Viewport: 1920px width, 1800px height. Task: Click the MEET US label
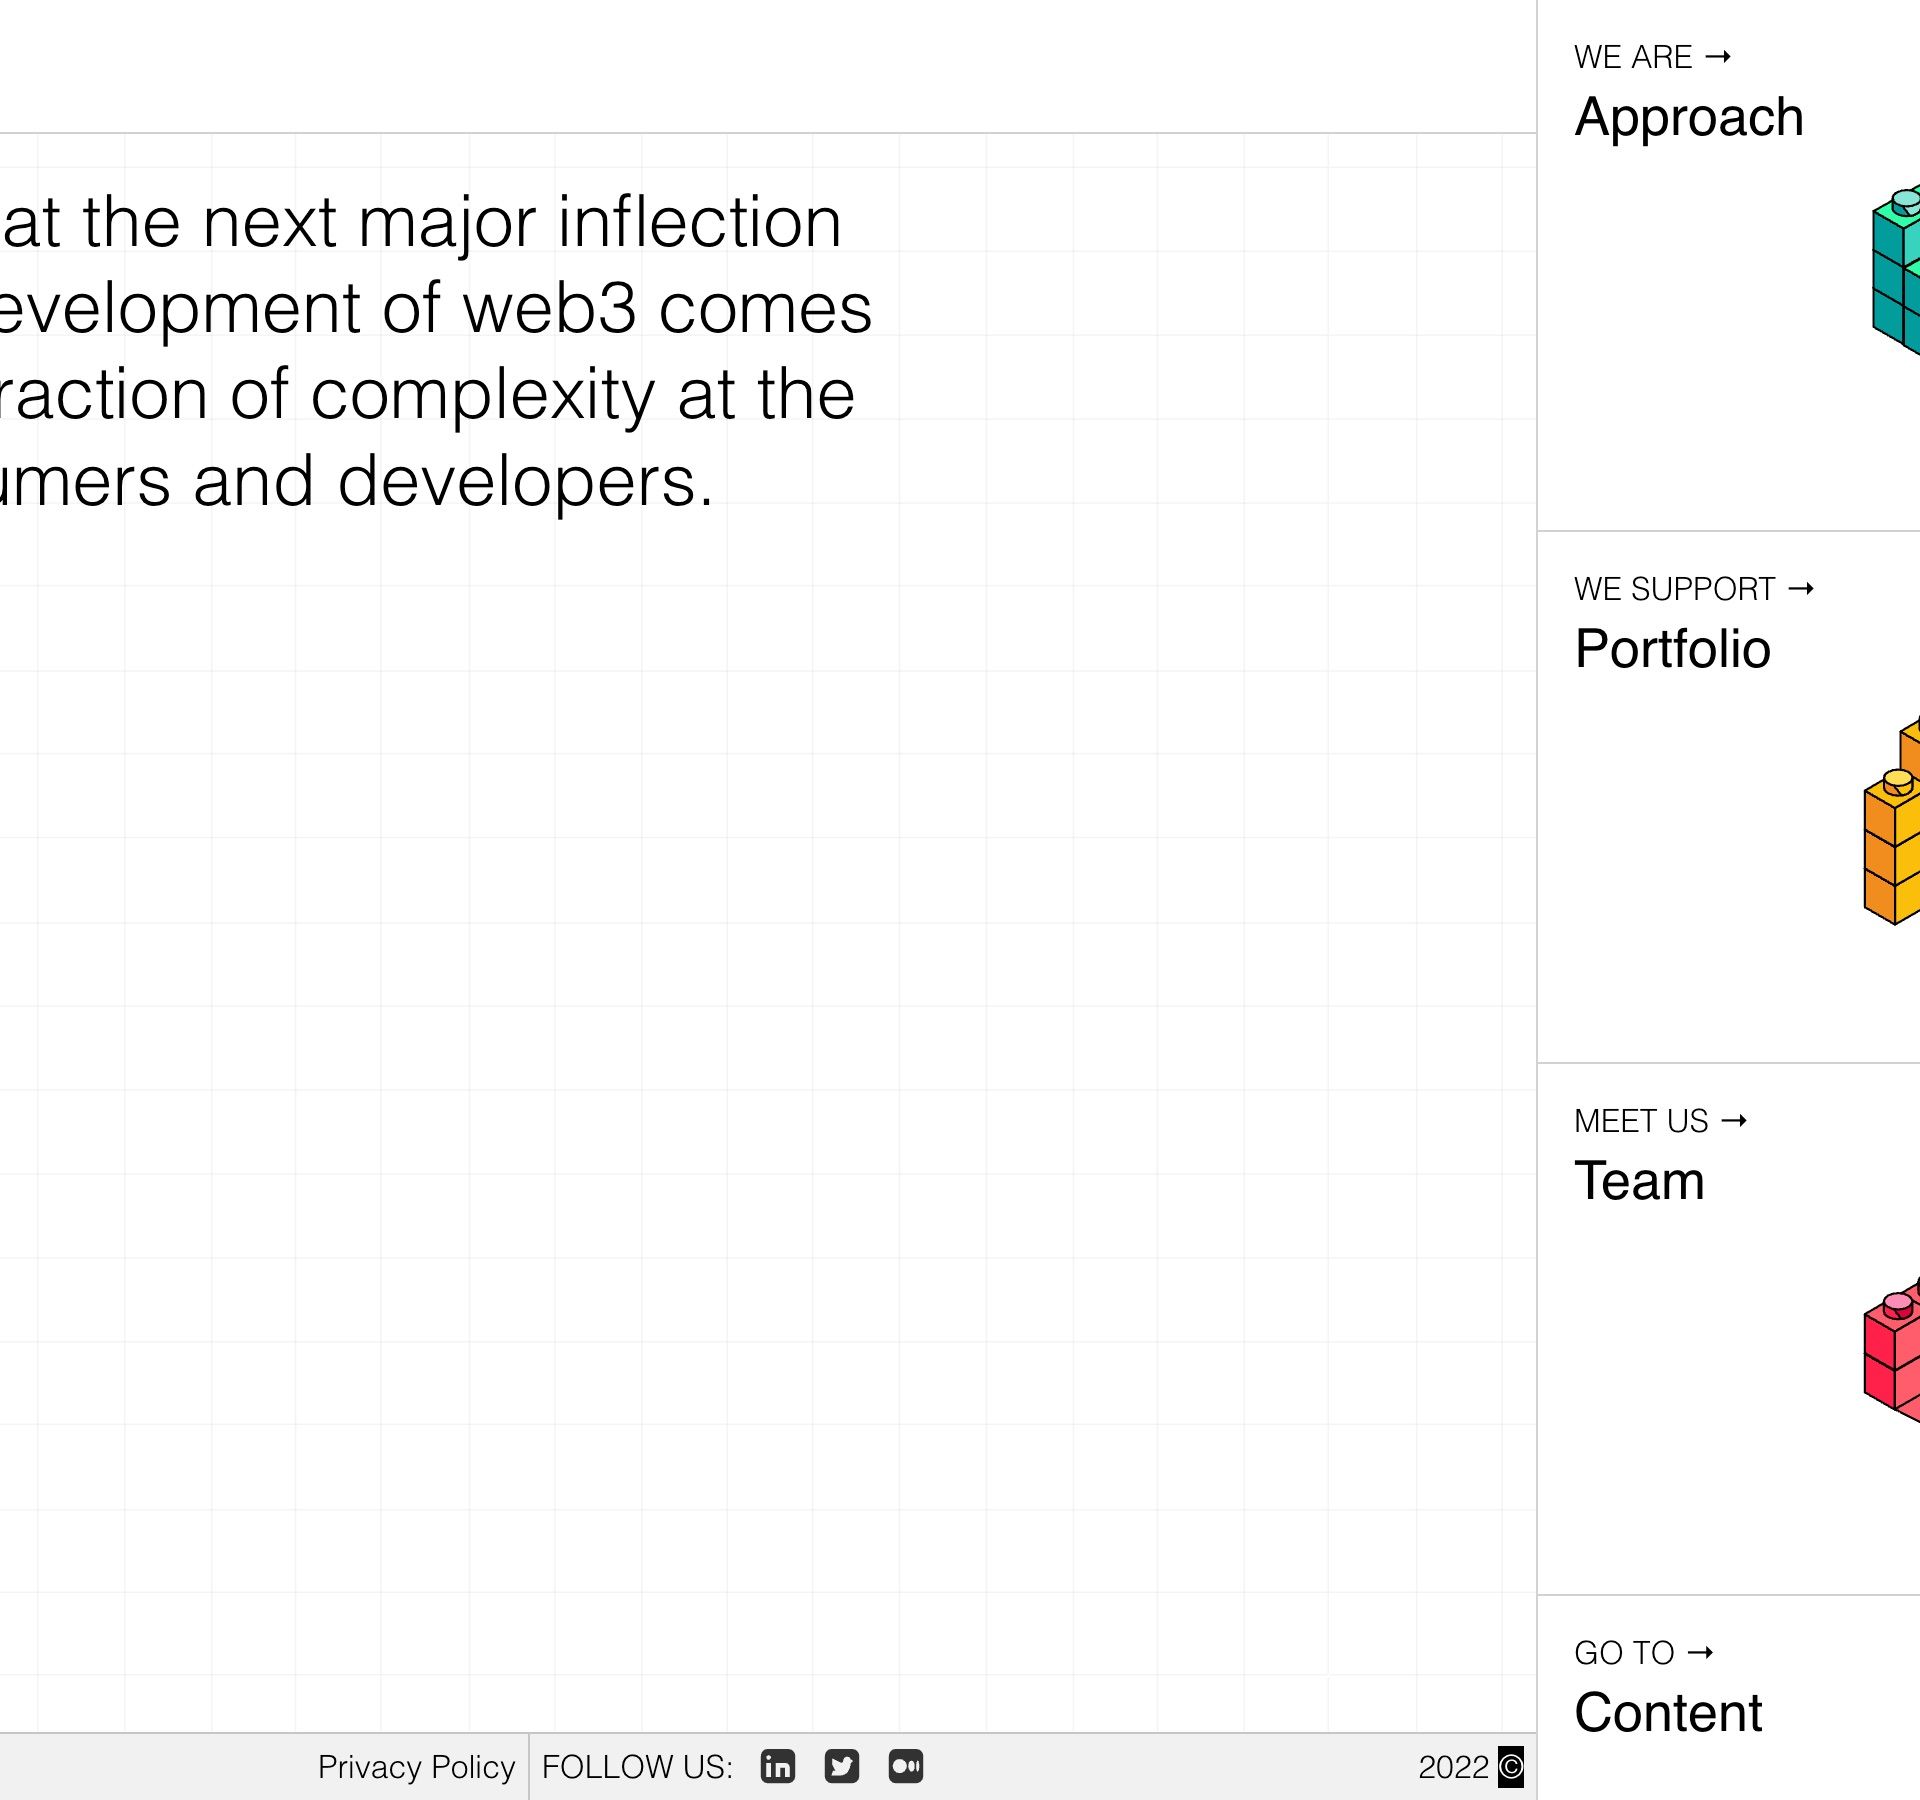[x=1641, y=1121]
